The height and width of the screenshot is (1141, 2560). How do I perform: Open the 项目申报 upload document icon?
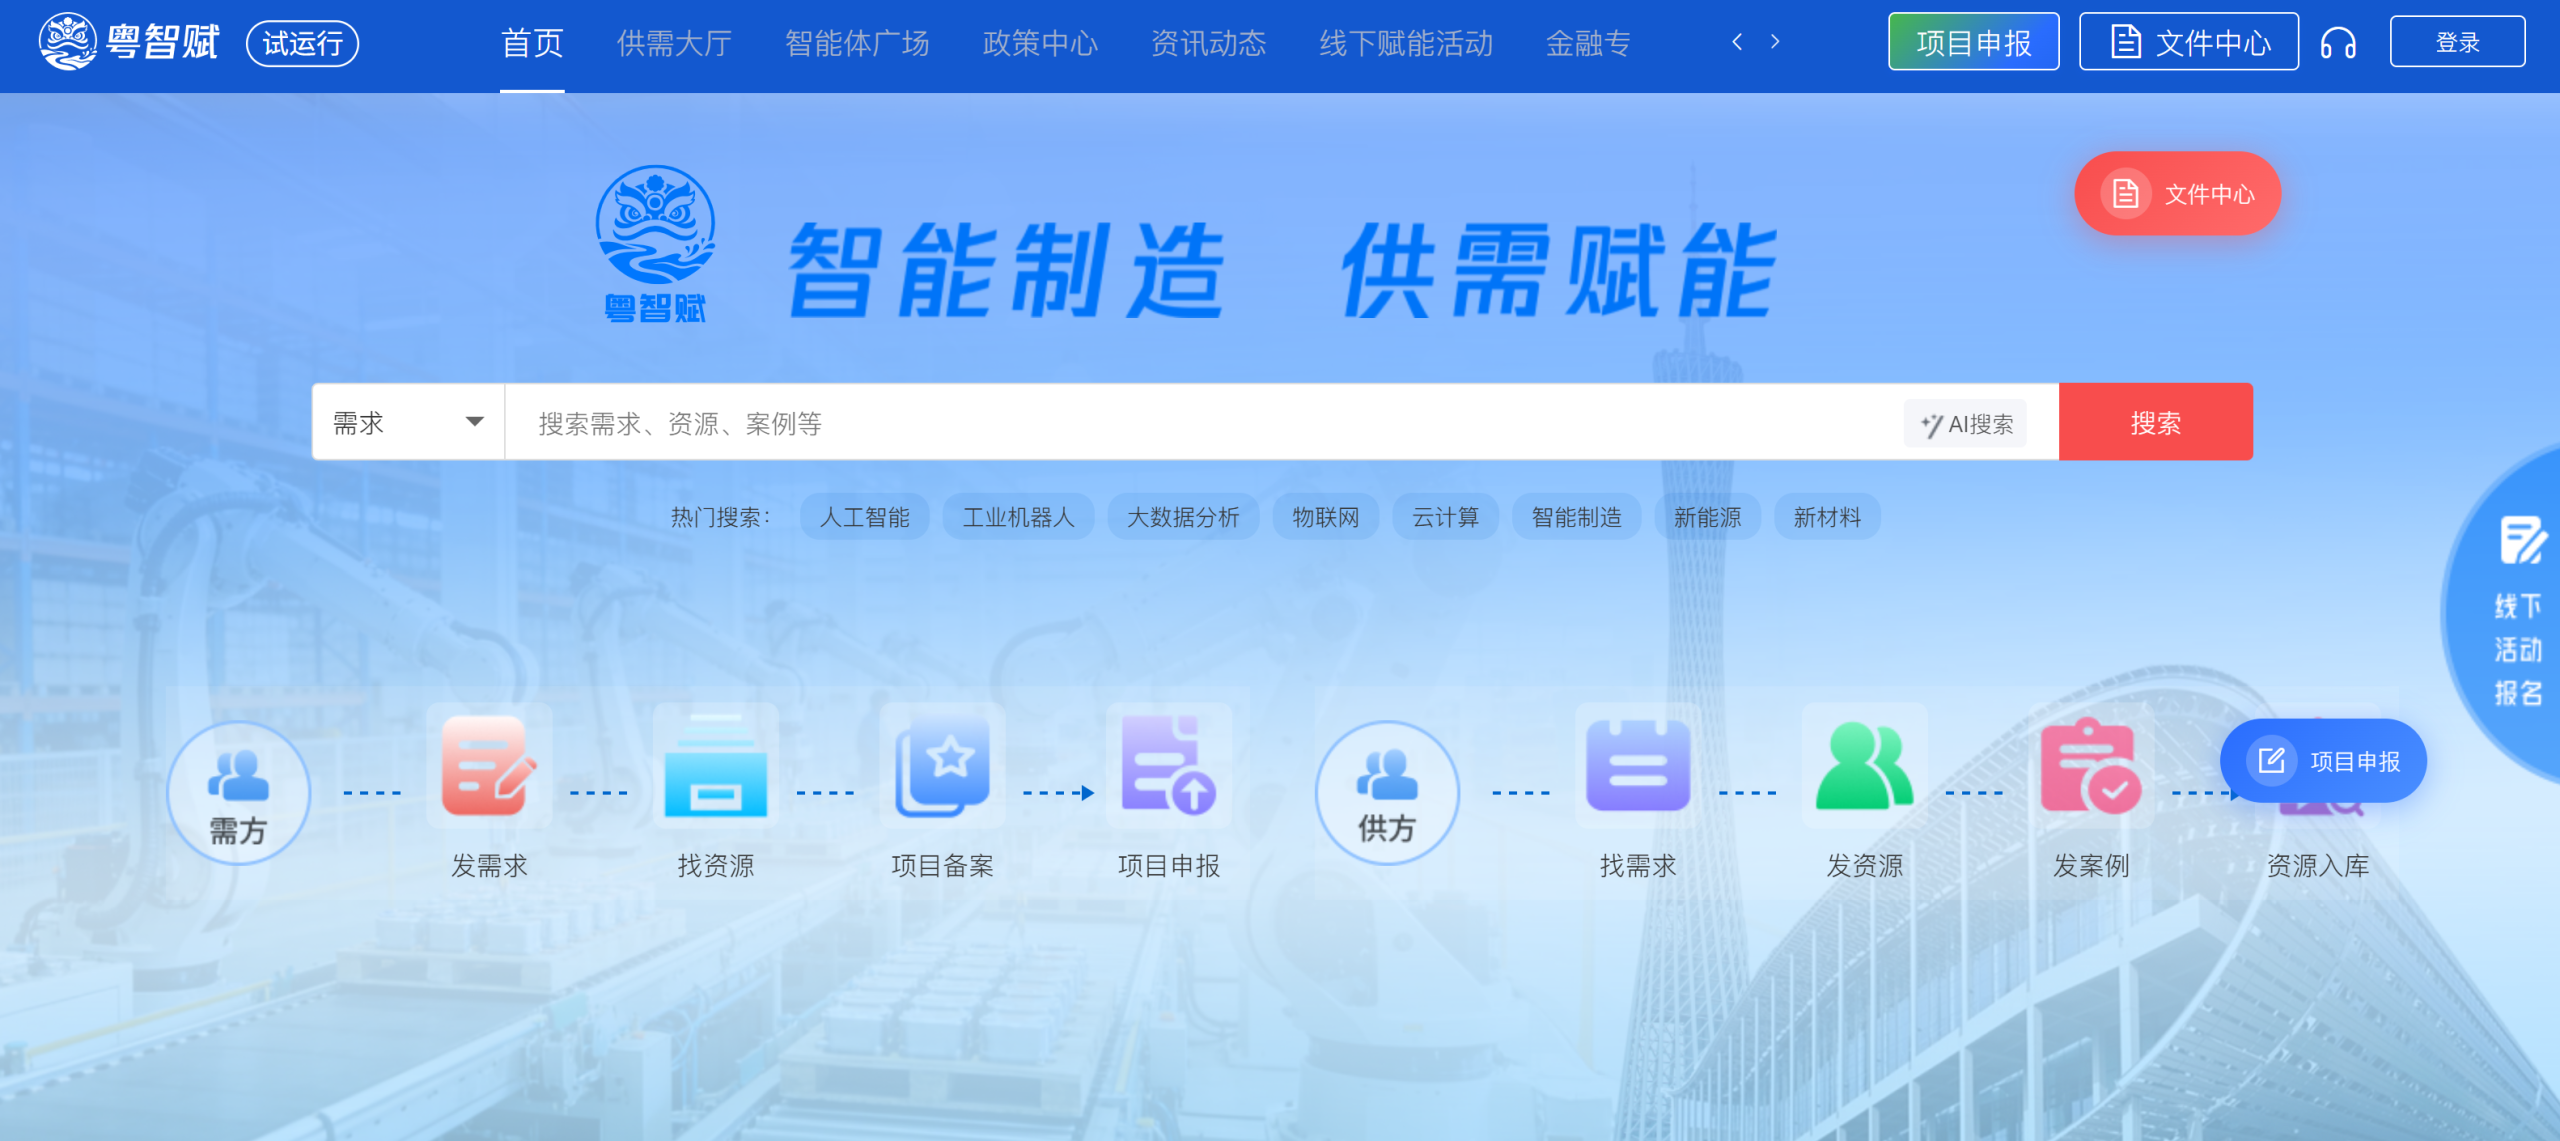pyautogui.click(x=1168, y=767)
